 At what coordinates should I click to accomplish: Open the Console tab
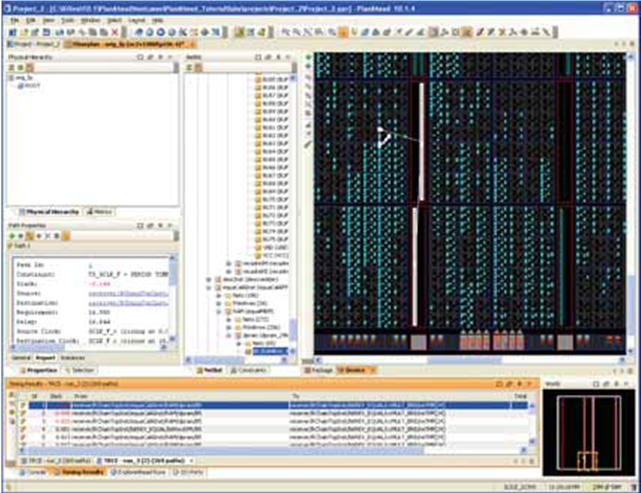point(34,472)
